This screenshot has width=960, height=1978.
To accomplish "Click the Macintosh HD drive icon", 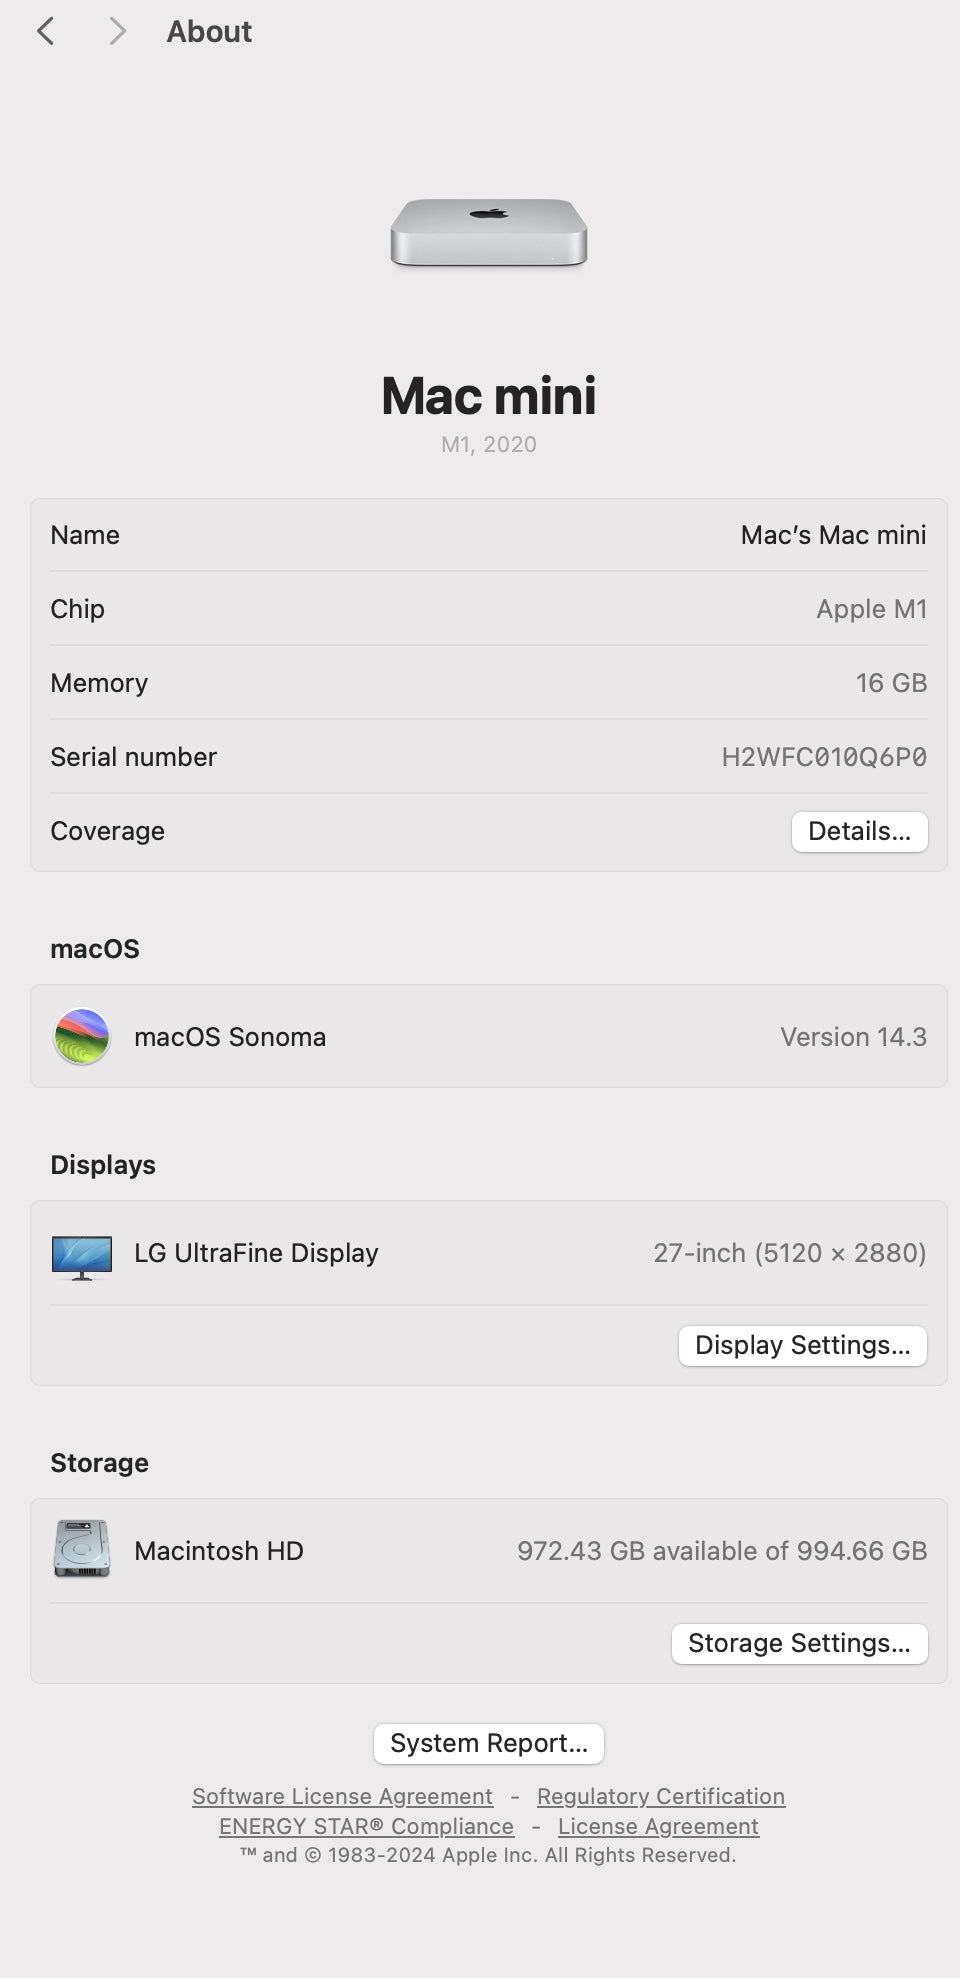I will click(x=82, y=1549).
